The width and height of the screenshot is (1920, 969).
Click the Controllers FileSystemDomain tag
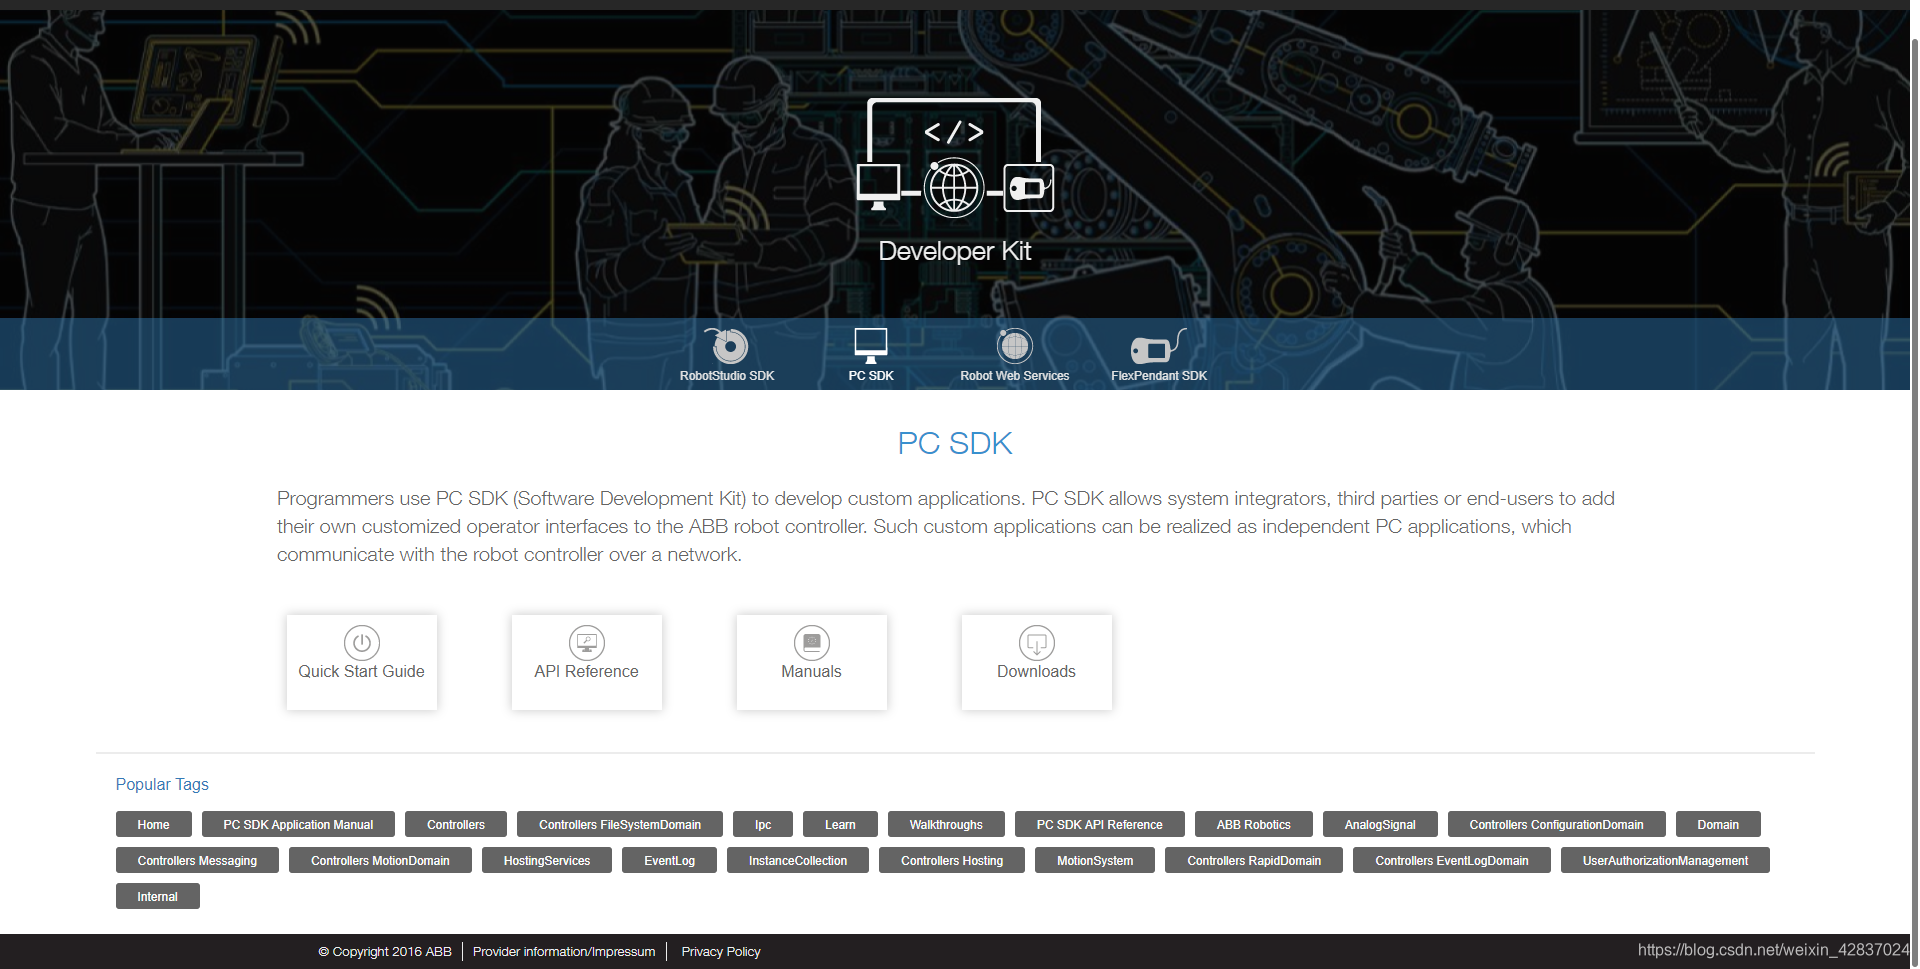(619, 824)
